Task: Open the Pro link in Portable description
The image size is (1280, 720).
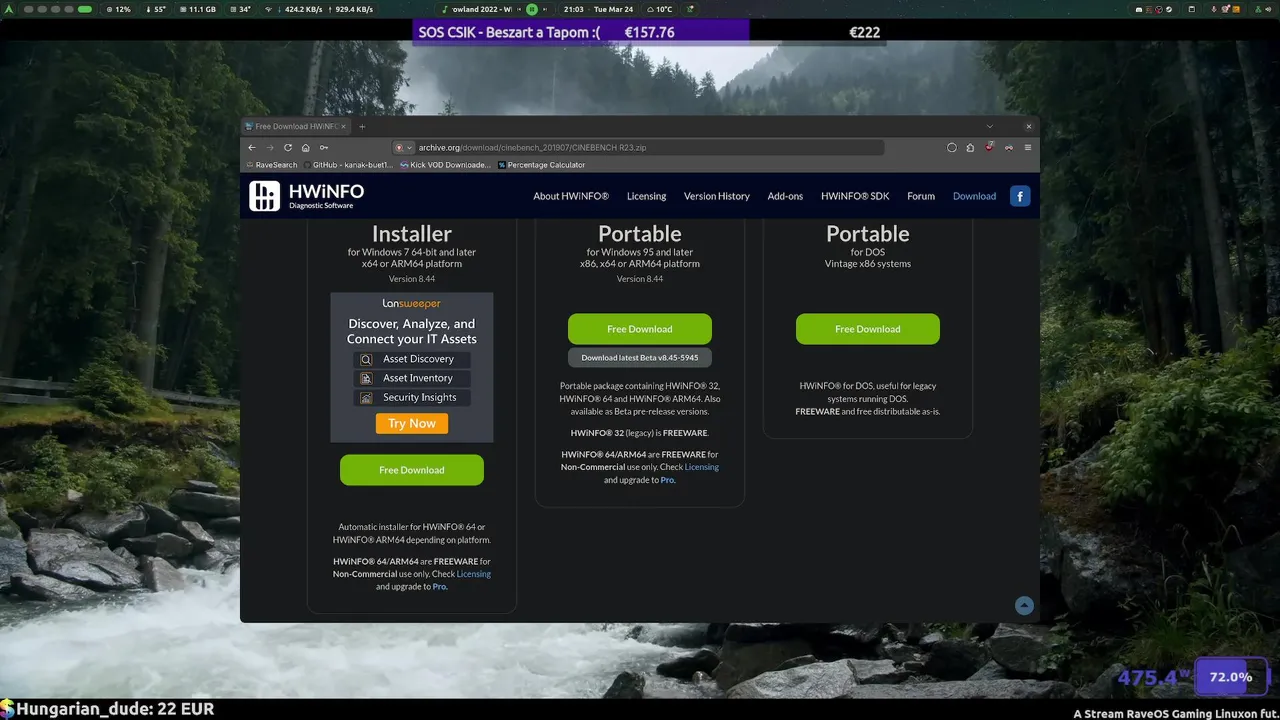Action: tap(668, 480)
